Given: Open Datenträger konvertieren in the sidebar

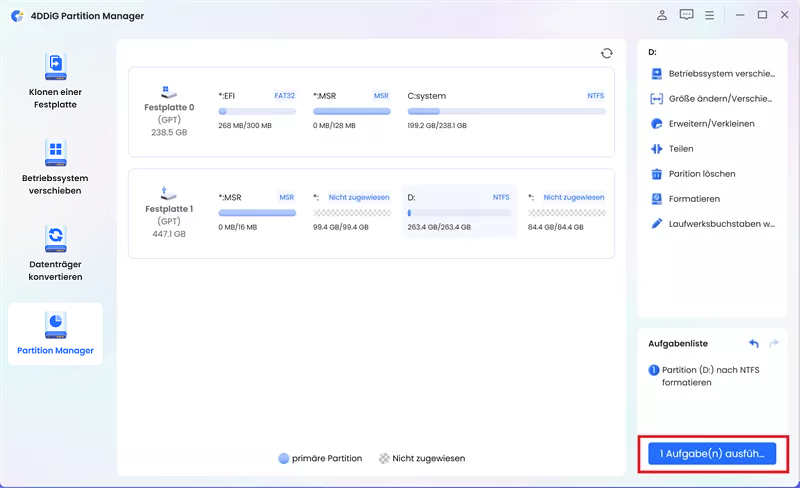Looking at the screenshot, I should tap(55, 253).
